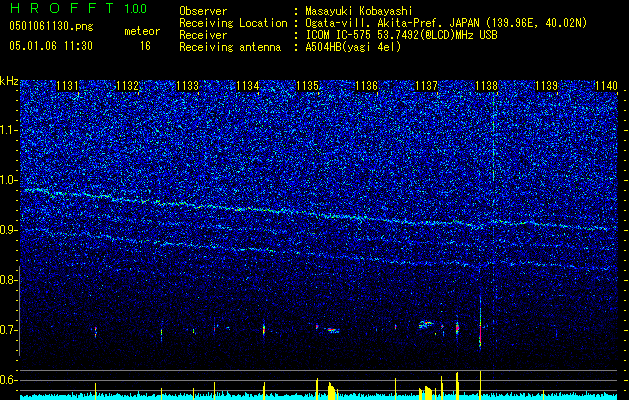Click the meteor count value 16
The width and height of the screenshot is (629, 400).
pyautogui.click(x=145, y=46)
